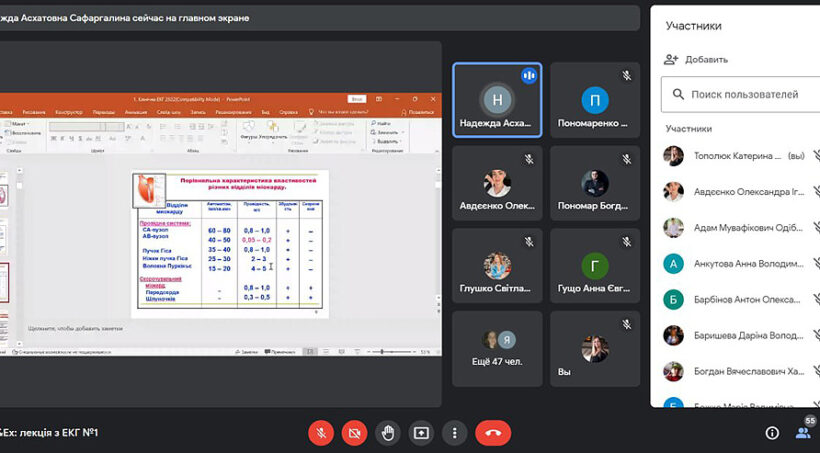Select the Пономар Богд... video tile
This screenshot has width=820, height=453.
pyautogui.click(x=595, y=183)
